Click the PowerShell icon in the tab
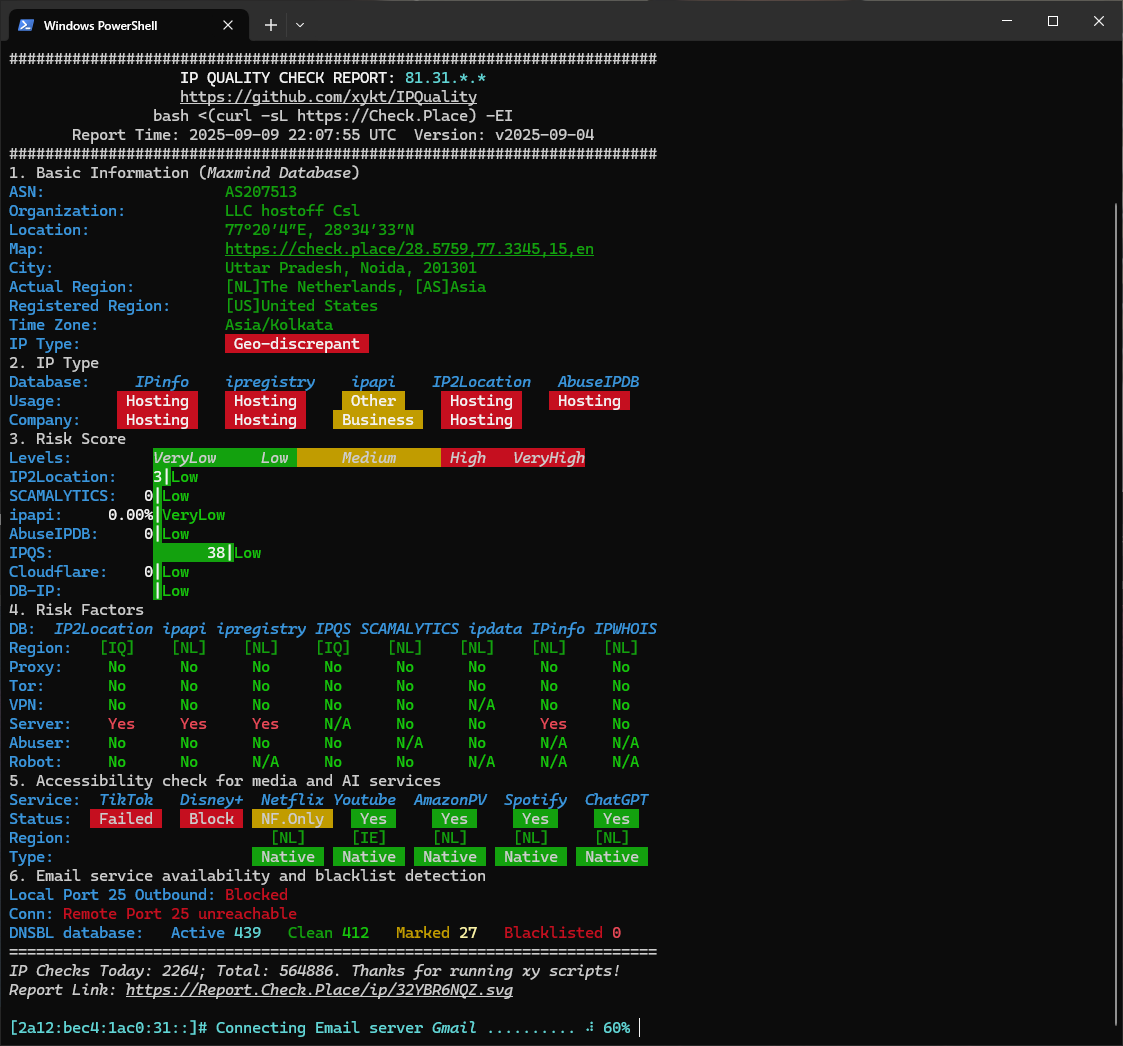Image resolution: width=1123 pixels, height=1046 pixels. [26, 25]
